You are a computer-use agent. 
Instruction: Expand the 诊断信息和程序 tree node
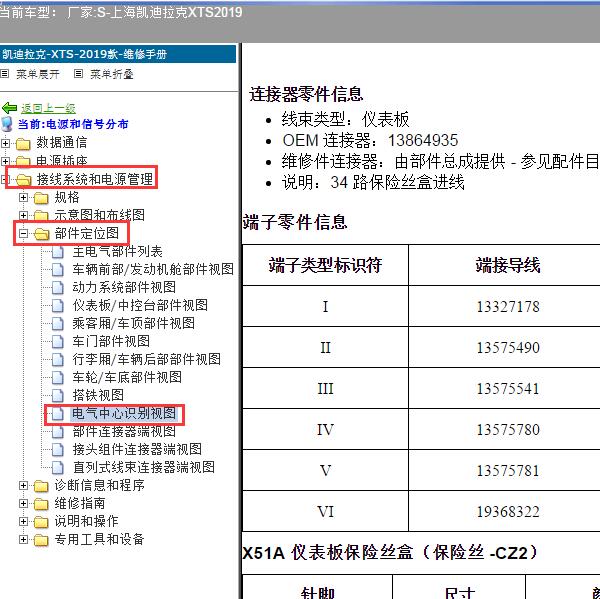point(23,486)
